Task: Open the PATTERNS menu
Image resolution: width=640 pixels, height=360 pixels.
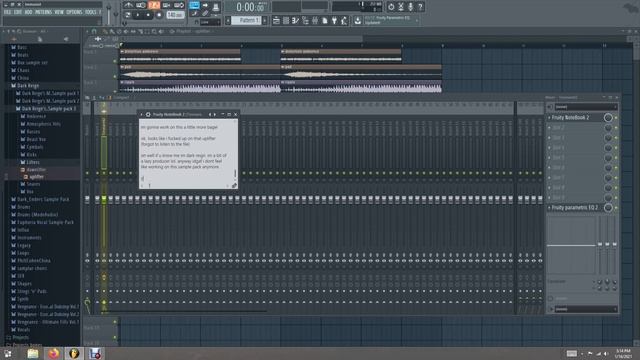Action: pos(43,12)
